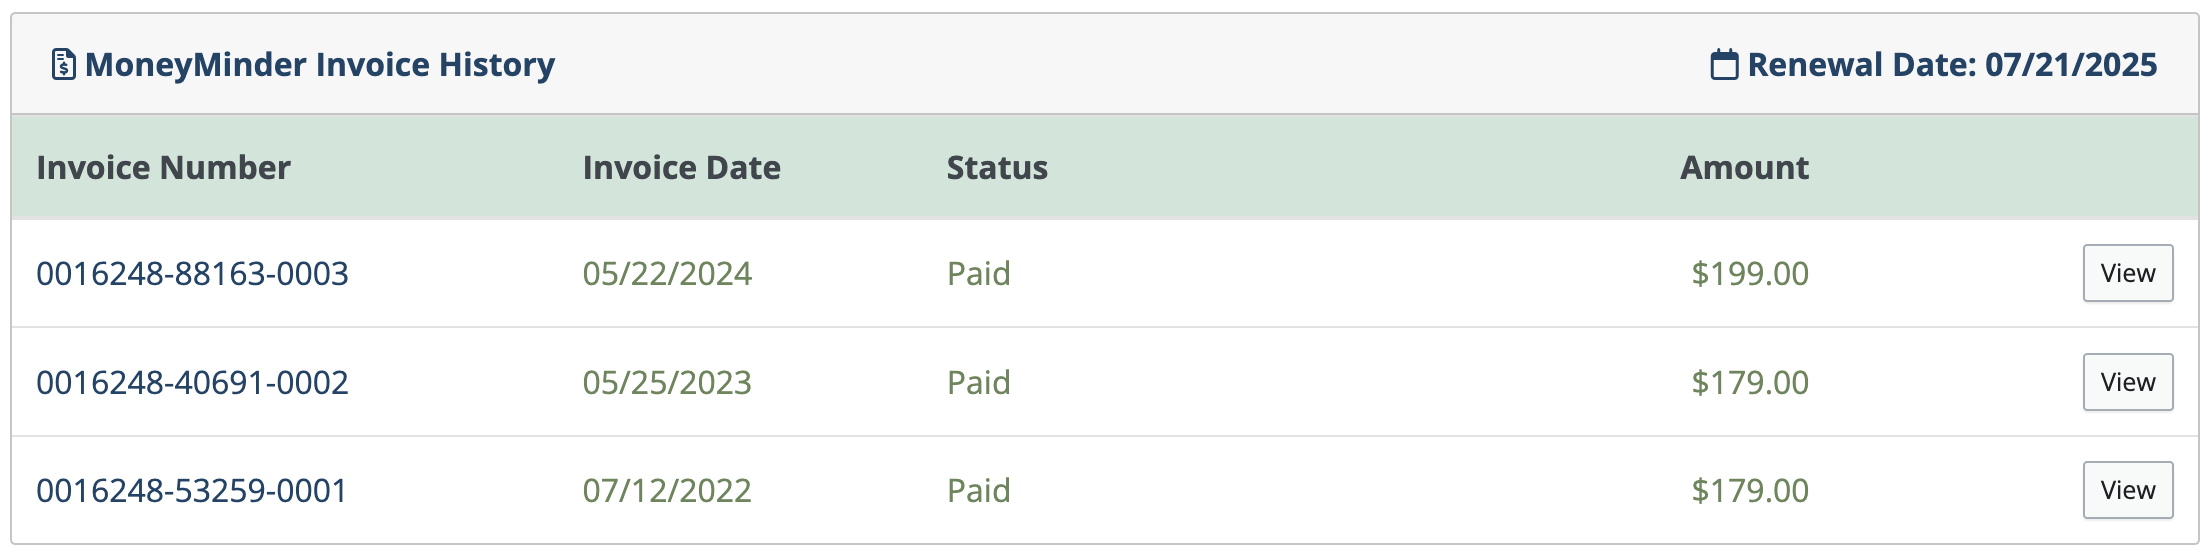
Task: Click Paid status of the 2022 invoice
Action: (979, 490)
